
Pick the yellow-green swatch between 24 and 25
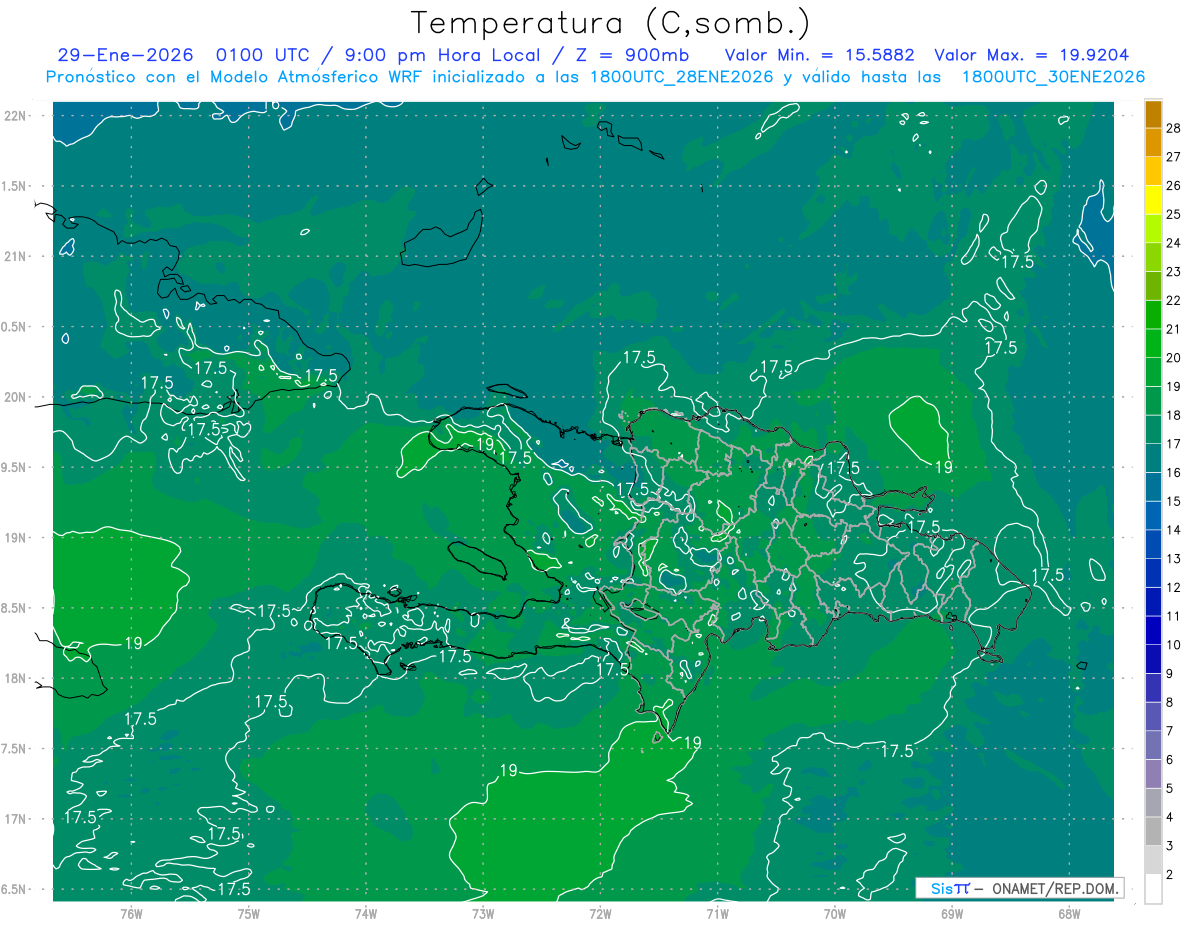(1154, 229)
